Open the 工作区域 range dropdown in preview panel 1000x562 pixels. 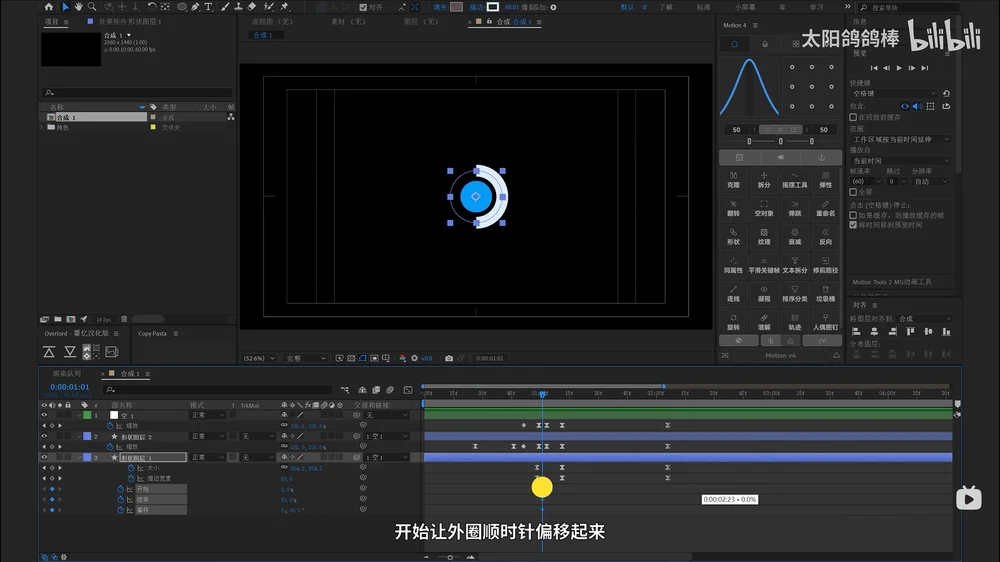(x=901, y=139)
